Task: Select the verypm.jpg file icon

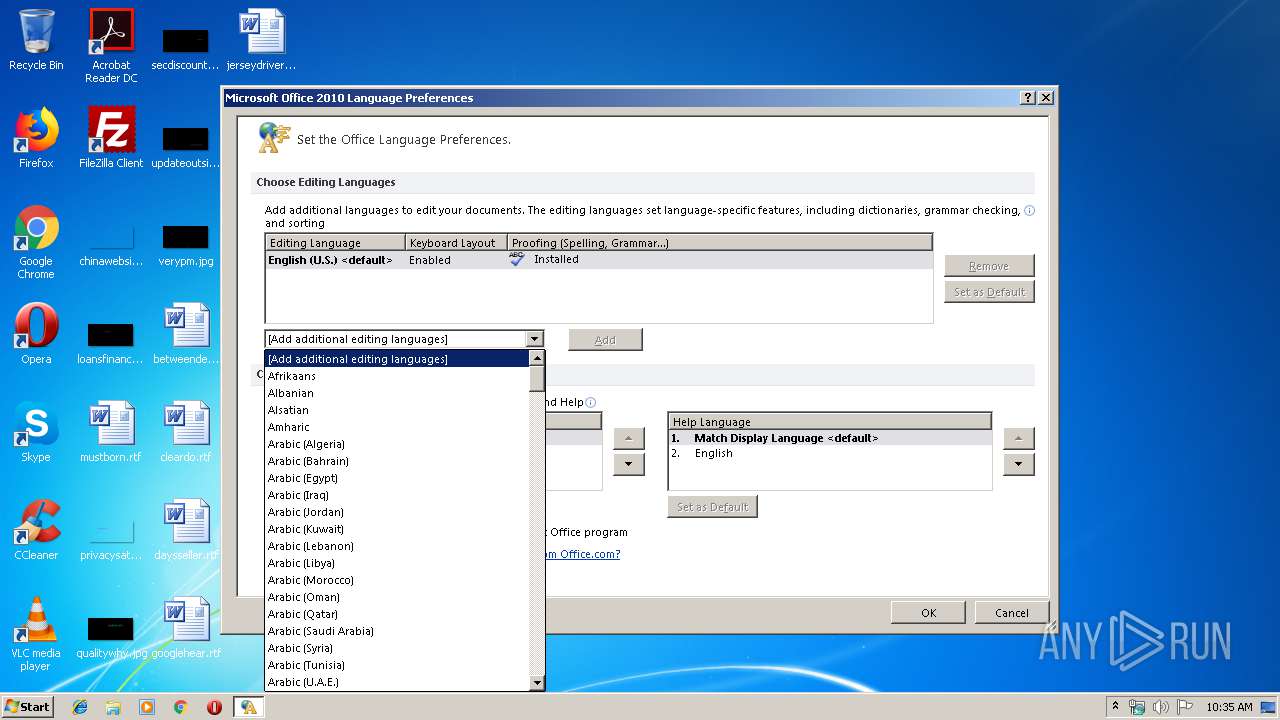Action: pos(186,244)
